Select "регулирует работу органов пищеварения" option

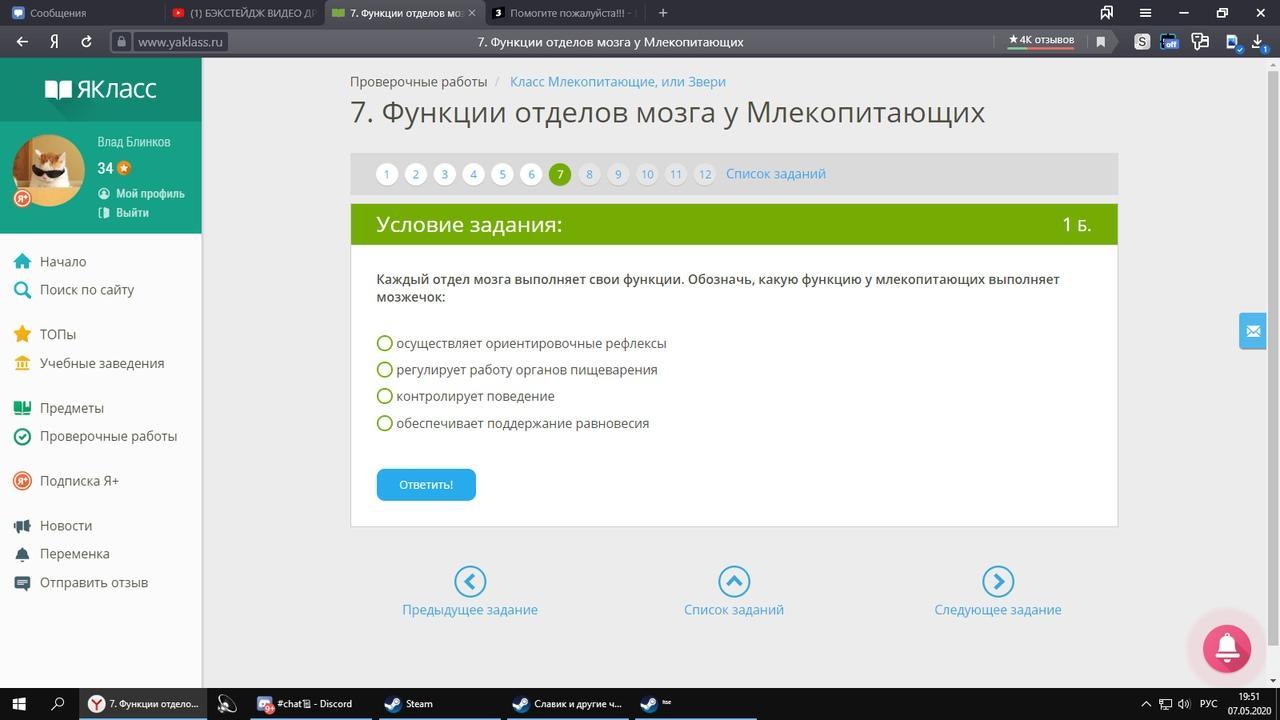click(517, 370)
